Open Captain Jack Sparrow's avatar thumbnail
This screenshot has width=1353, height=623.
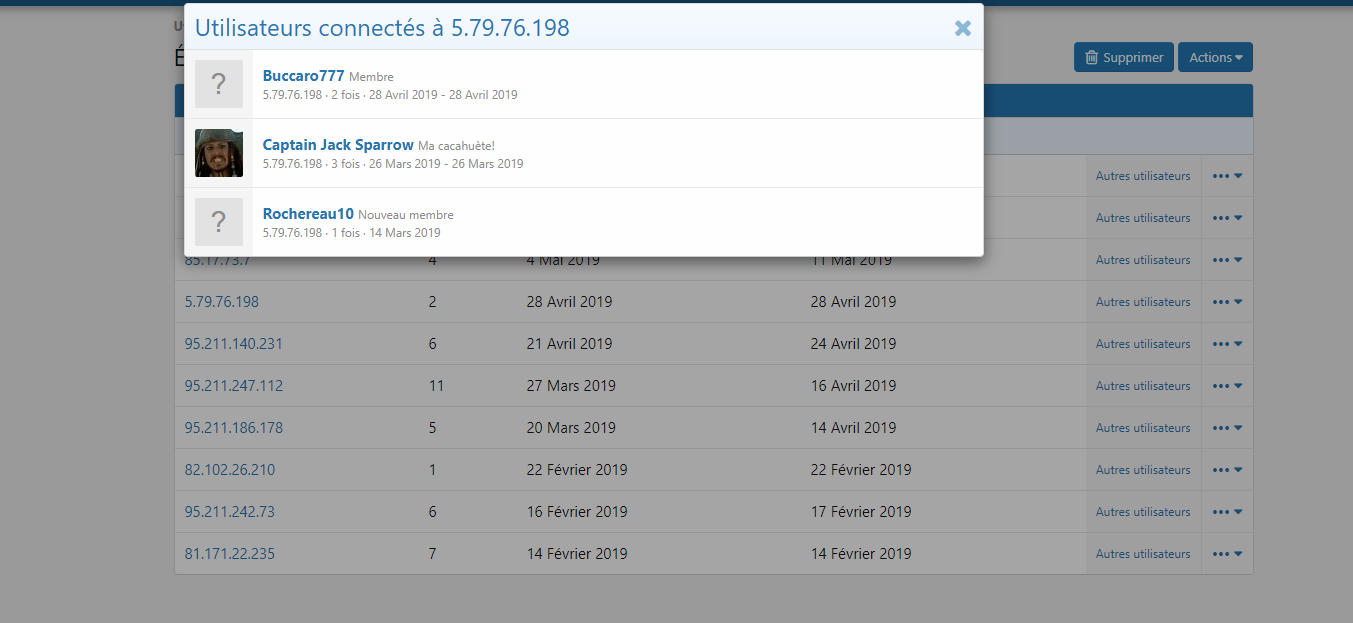click(219, 153)
